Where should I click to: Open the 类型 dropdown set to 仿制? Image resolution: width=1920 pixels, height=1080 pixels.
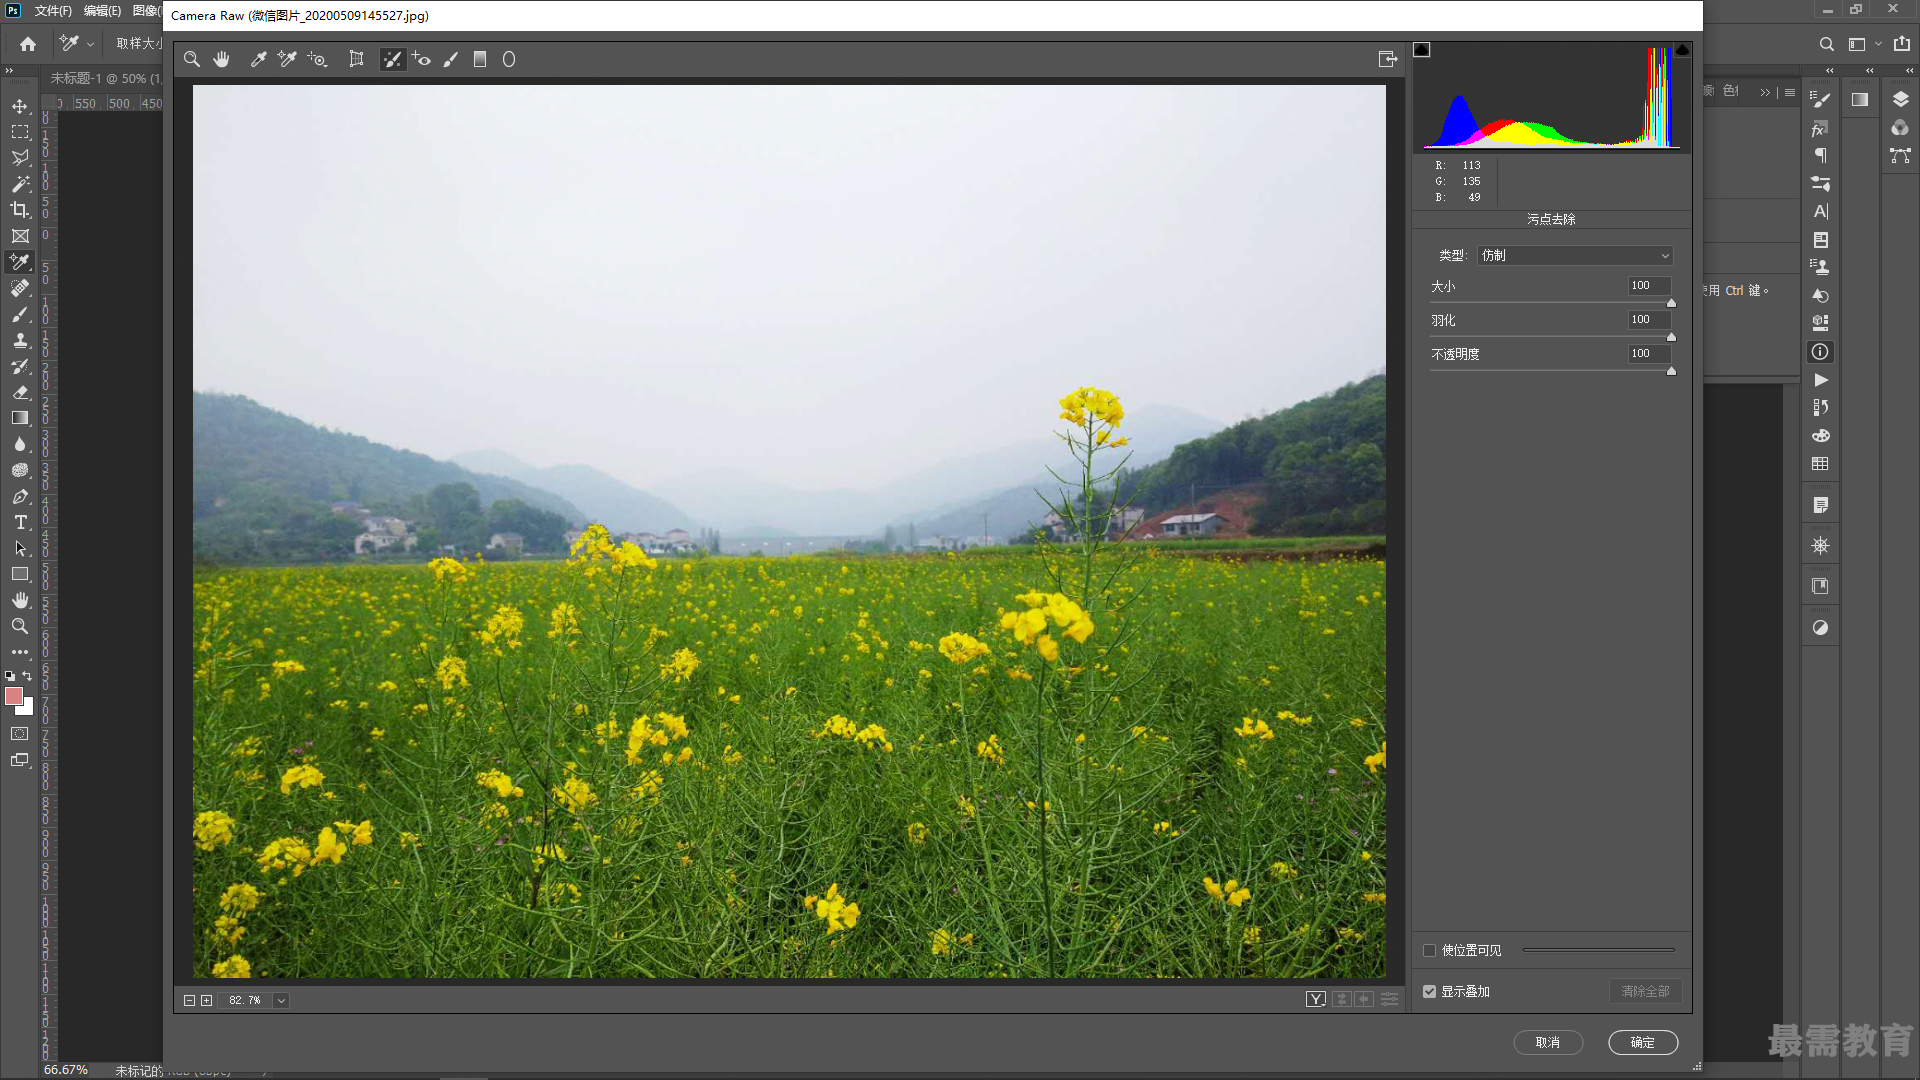point(1575,256)
